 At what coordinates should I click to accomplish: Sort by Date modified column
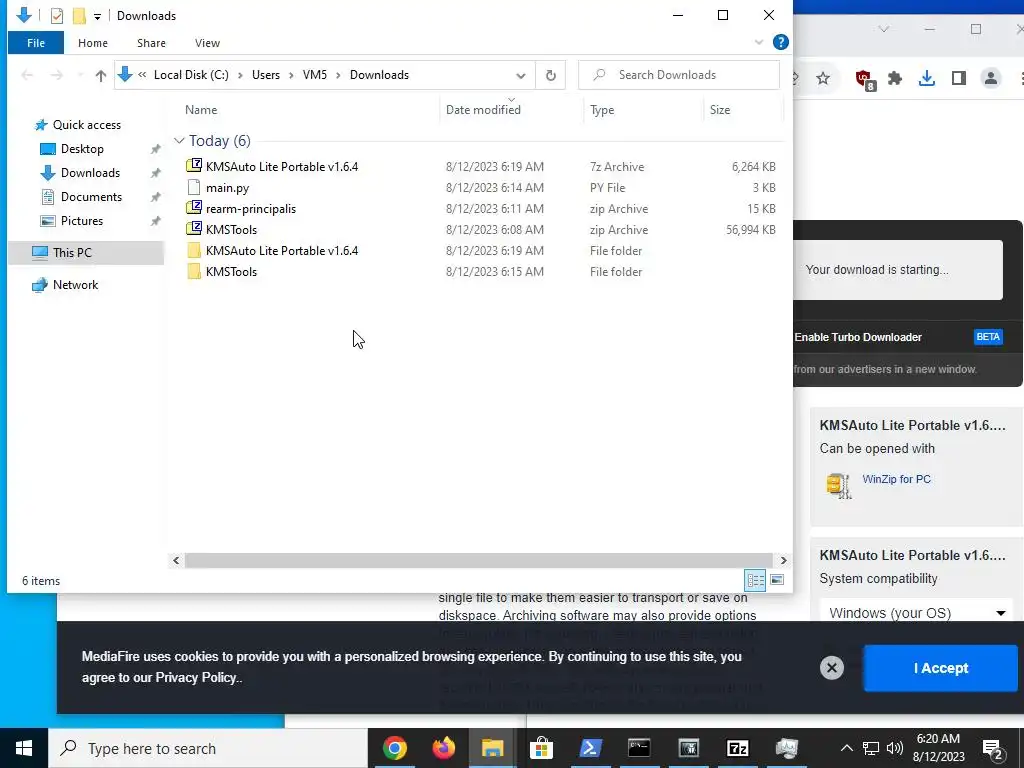coord(483,110)
